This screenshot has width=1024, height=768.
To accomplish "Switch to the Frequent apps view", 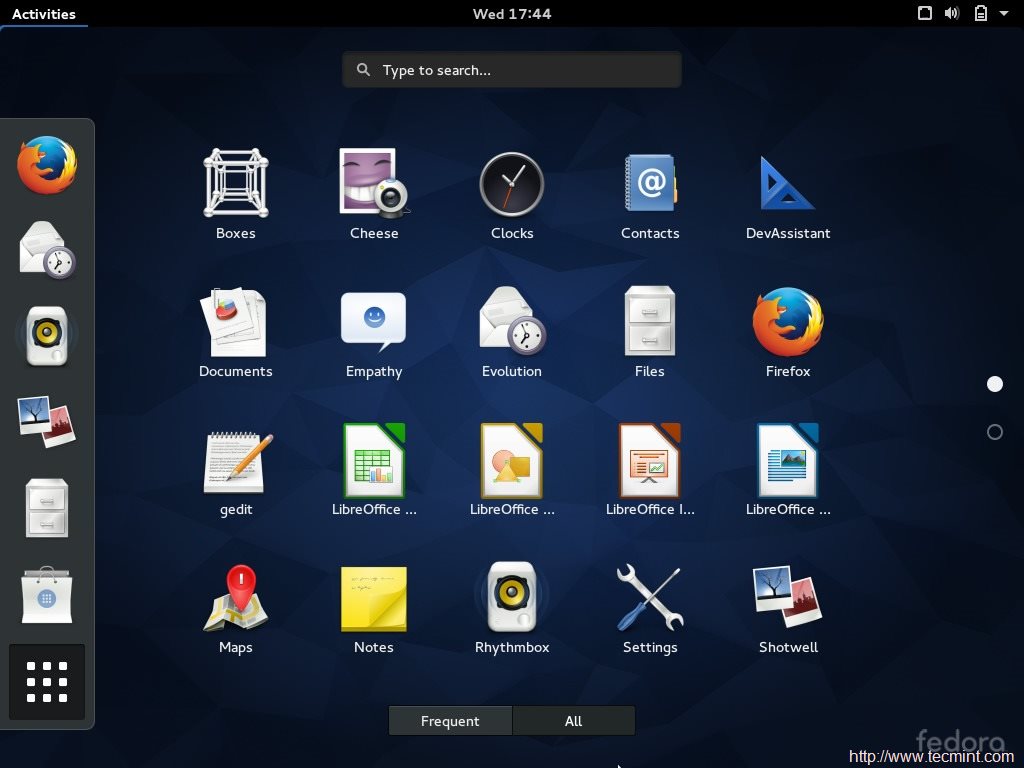I will click(x=450, y=721).
